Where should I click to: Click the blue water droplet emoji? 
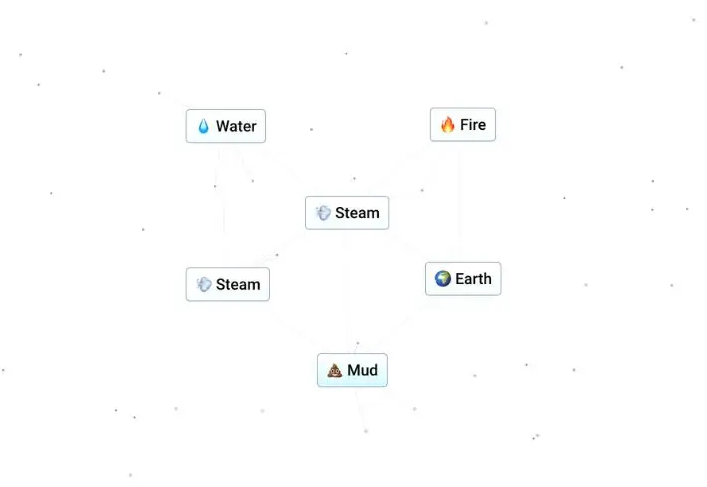pyautogui.click(x=203, y=126)
